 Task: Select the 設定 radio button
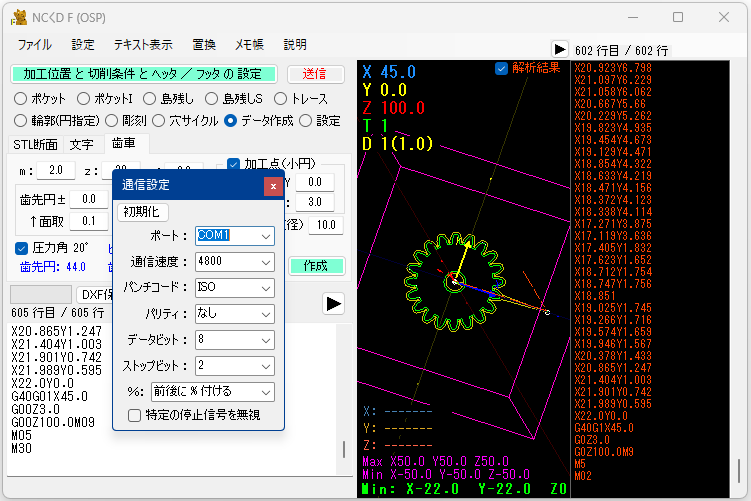coord(305,121)
